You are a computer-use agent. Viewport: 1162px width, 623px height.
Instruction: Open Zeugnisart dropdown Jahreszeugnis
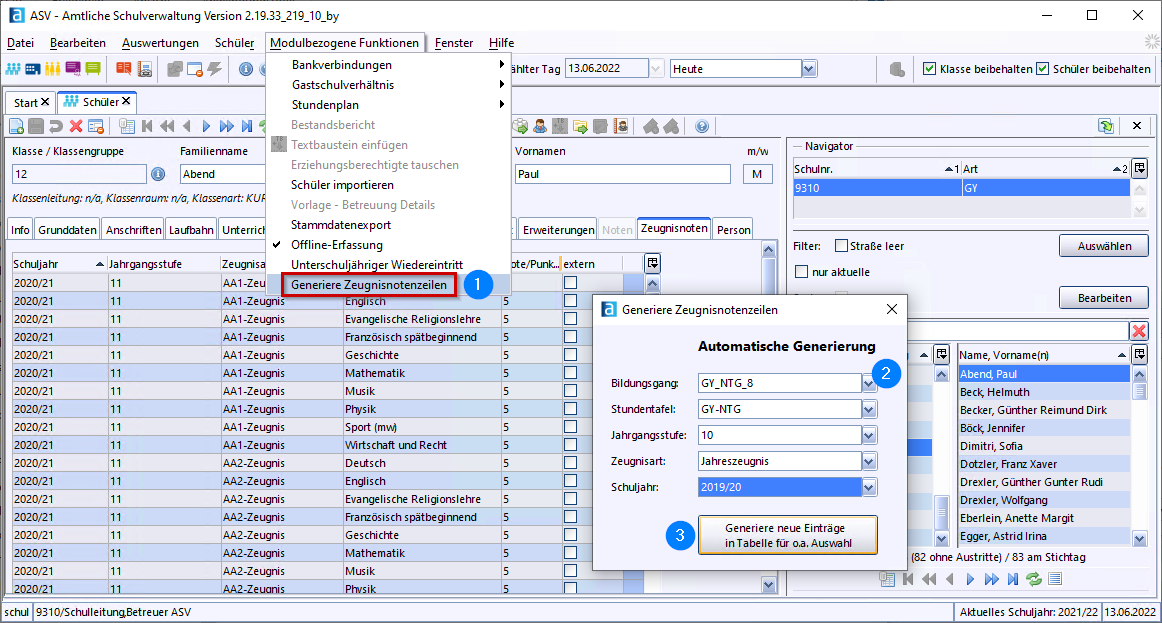coord(869,461)
